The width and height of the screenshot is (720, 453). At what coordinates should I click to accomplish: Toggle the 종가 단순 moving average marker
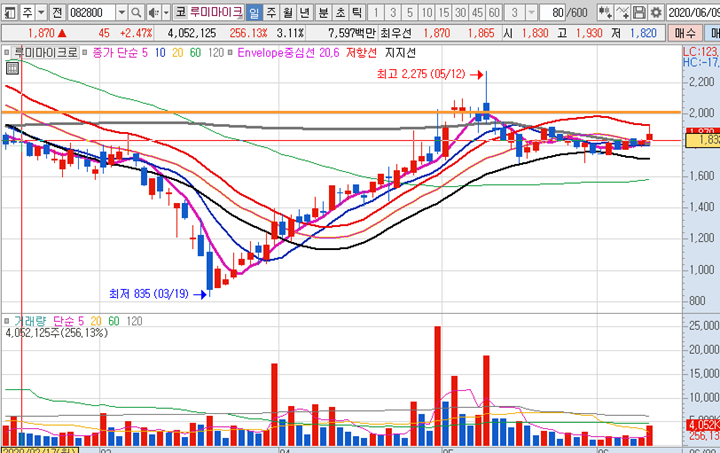pos(85,53)
